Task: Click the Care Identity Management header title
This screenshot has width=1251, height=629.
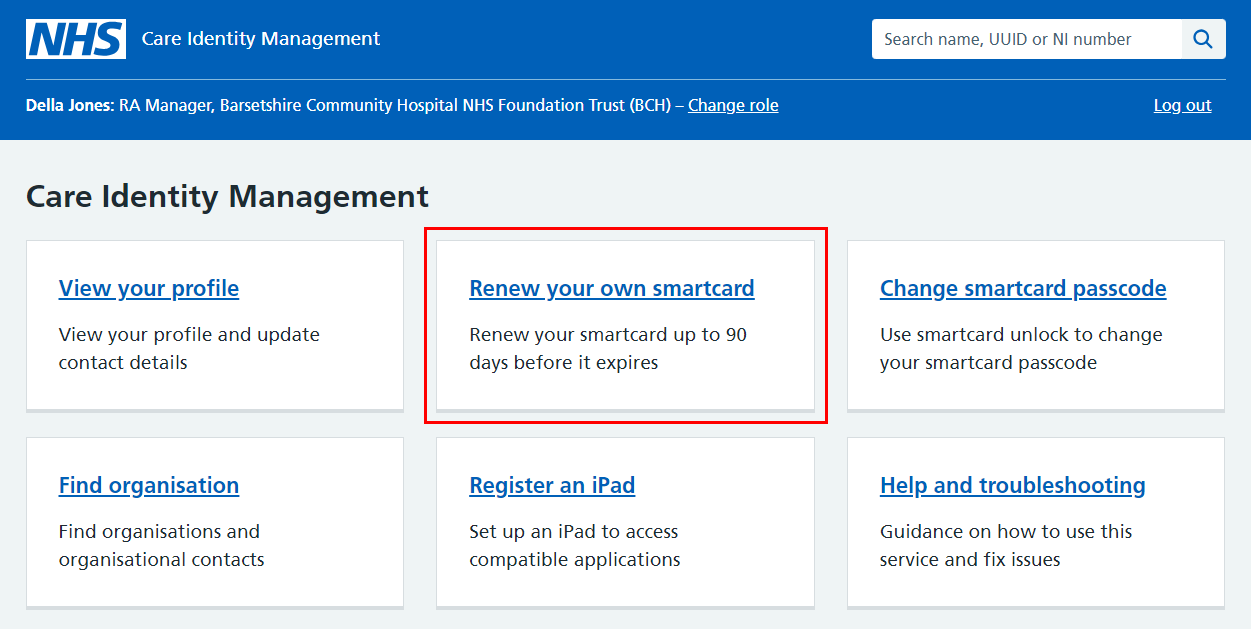Action: pos(261,39)
